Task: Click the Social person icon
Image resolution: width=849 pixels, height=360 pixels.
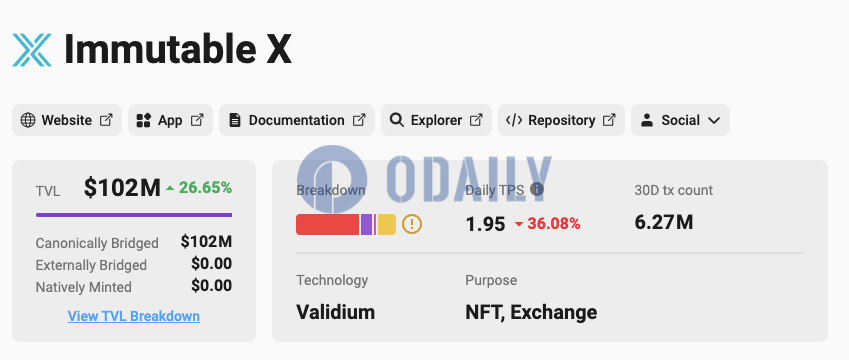Action: coord(646,120)
